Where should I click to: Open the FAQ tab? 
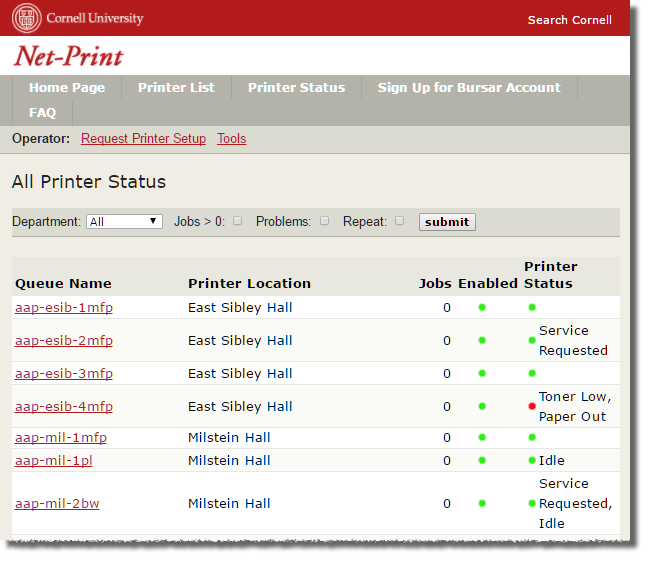pyautogui.click(x=43, y=112)
